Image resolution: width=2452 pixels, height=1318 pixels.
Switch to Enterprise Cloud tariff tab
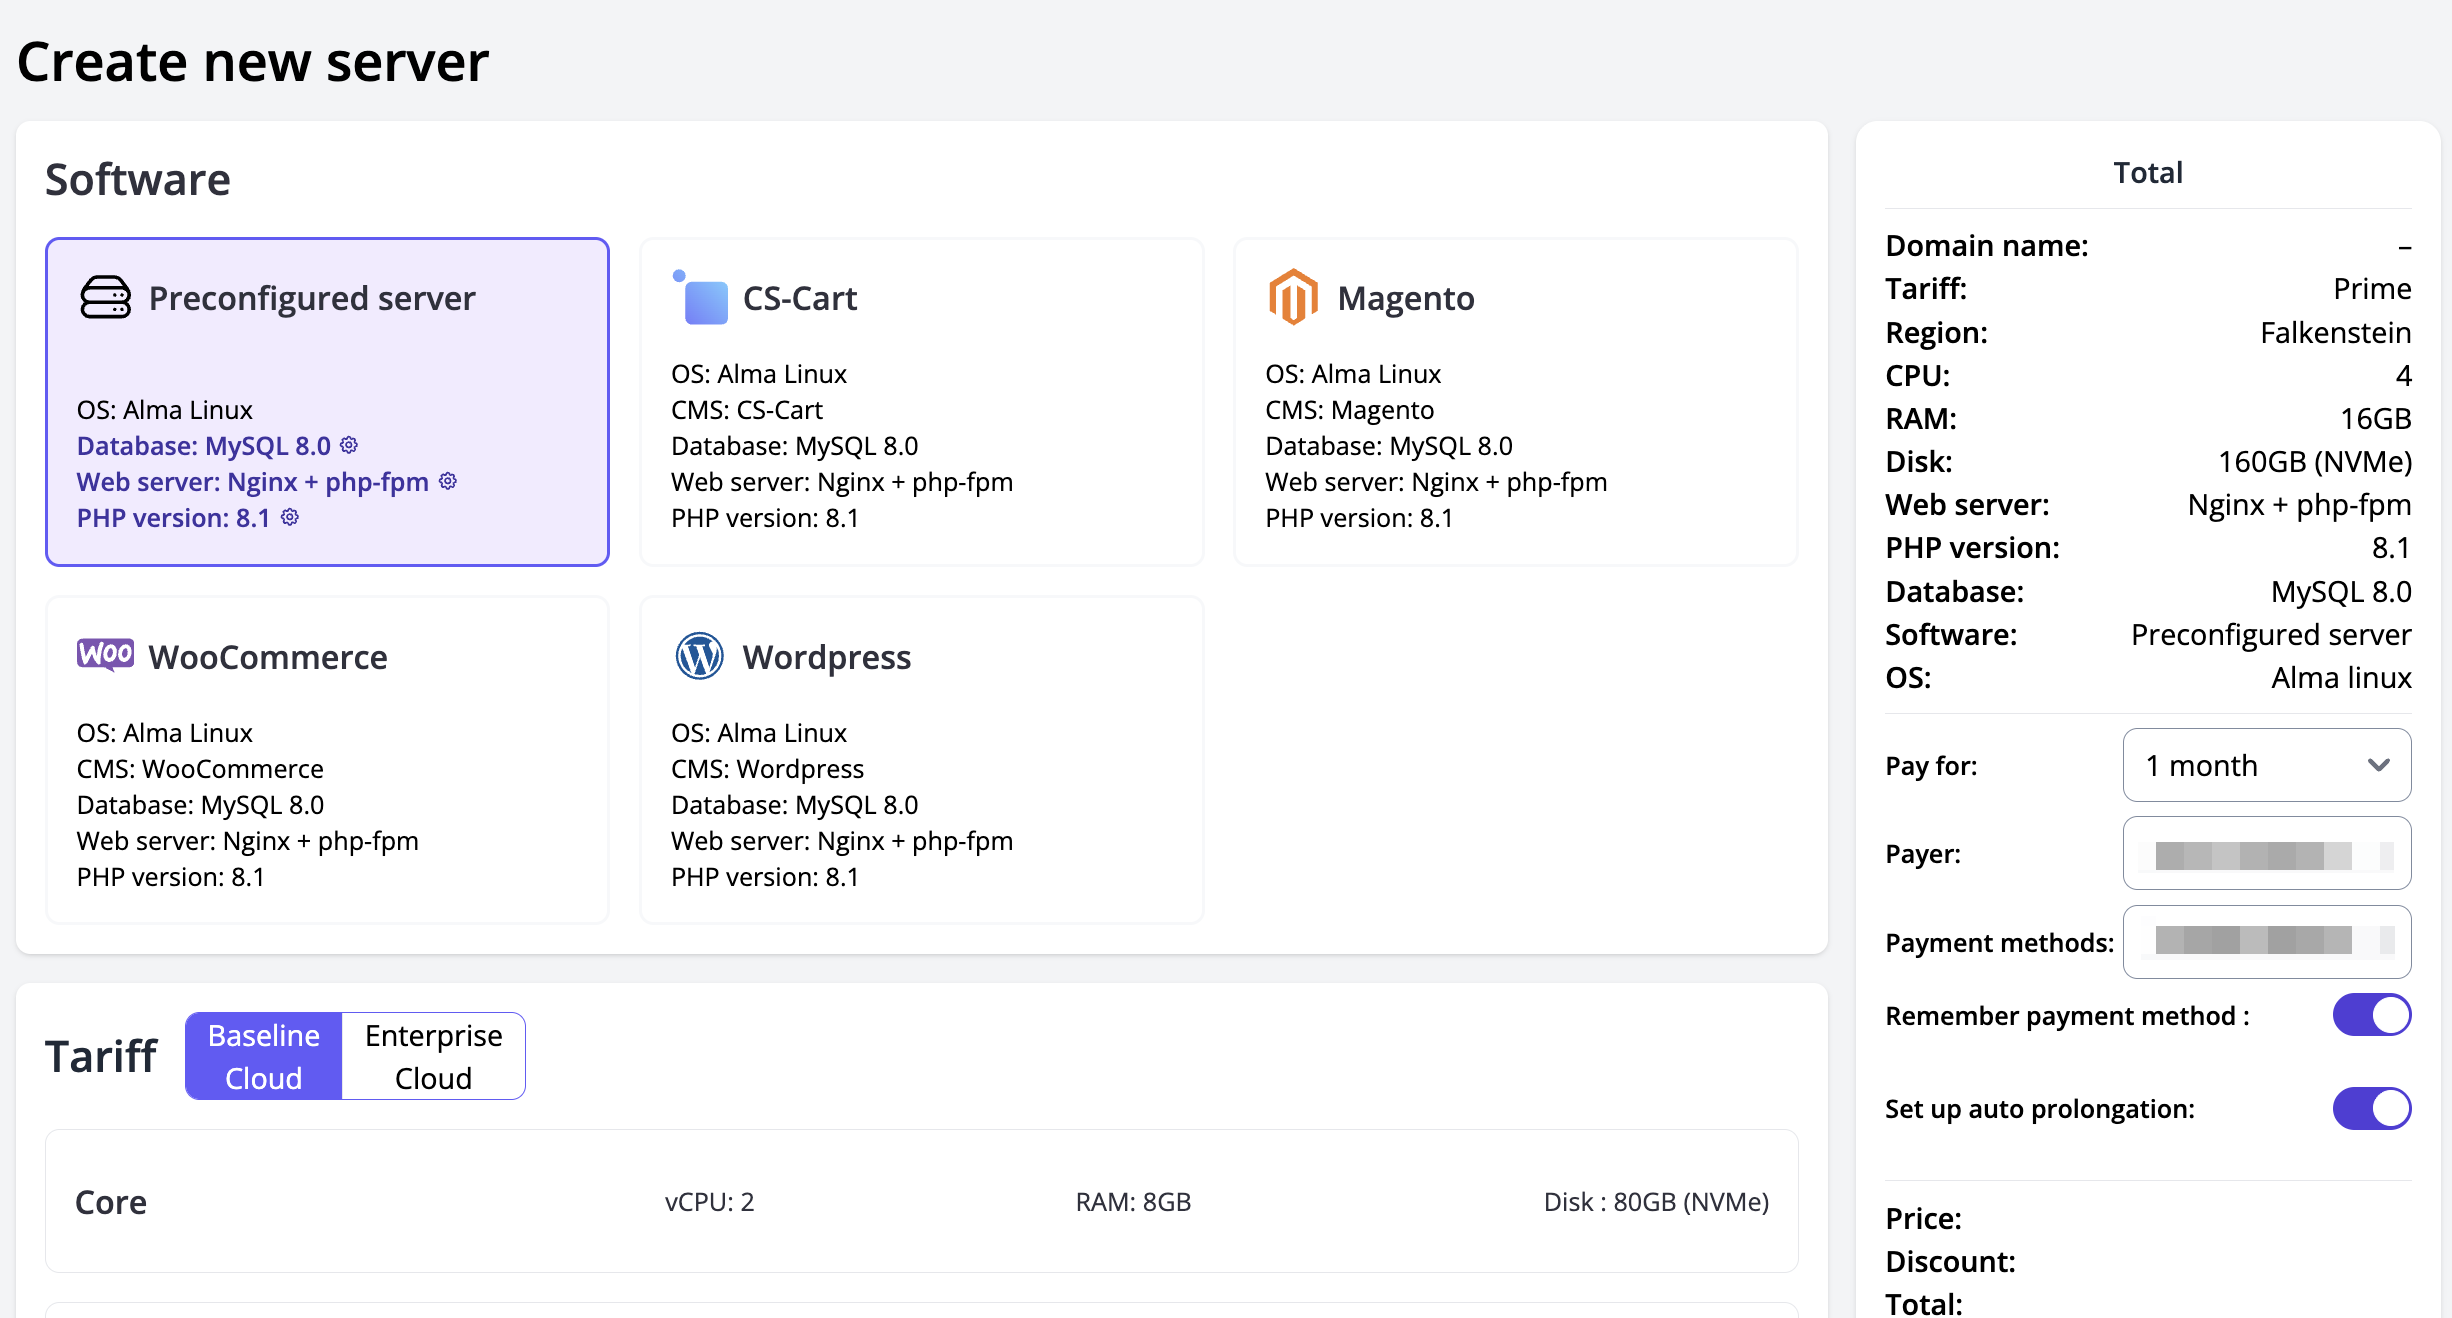click(x=433, y=1056)
